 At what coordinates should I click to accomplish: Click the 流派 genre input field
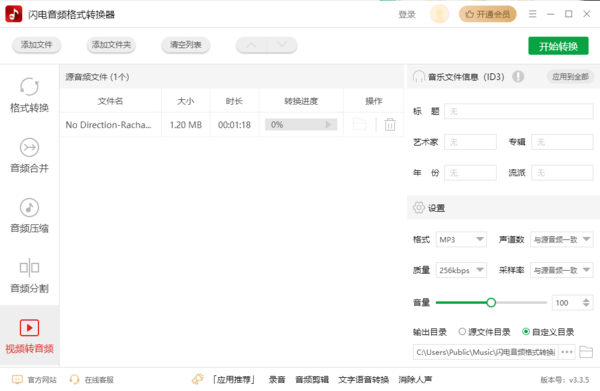(x=562, y=173)
